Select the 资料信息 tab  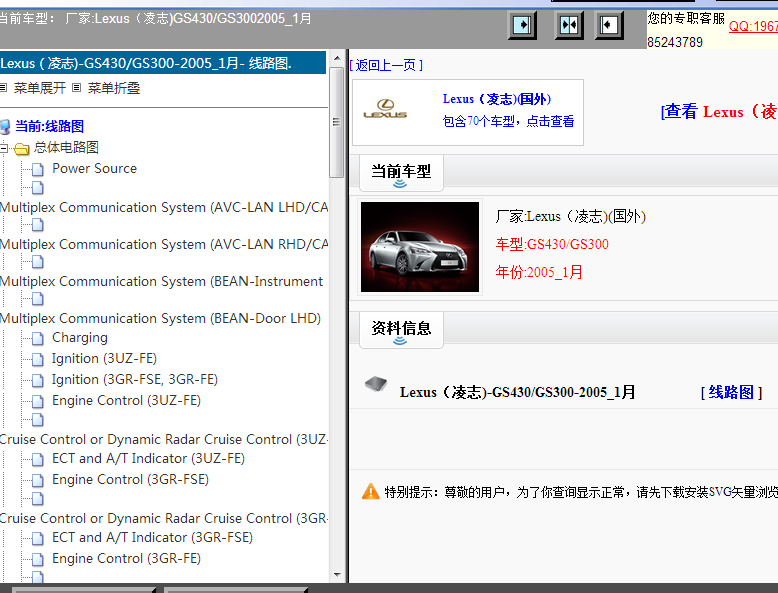click(401, 329)
